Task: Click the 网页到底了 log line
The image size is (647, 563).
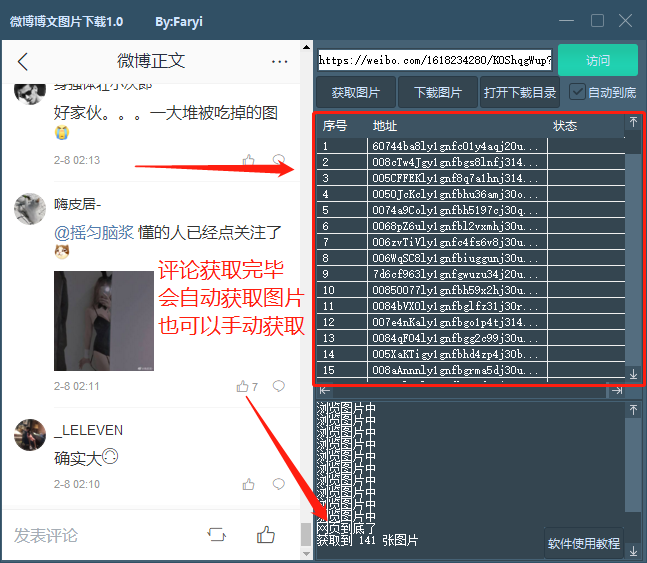Action: click(x=346, y=528)
